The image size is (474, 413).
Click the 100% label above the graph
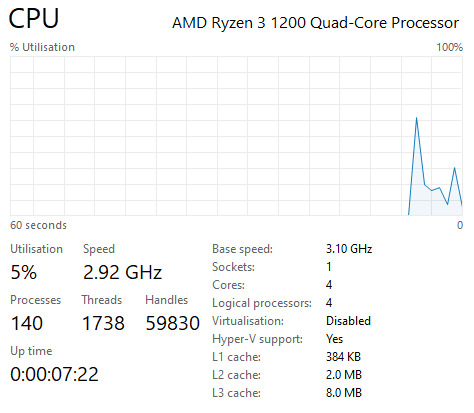coord(450,47)
